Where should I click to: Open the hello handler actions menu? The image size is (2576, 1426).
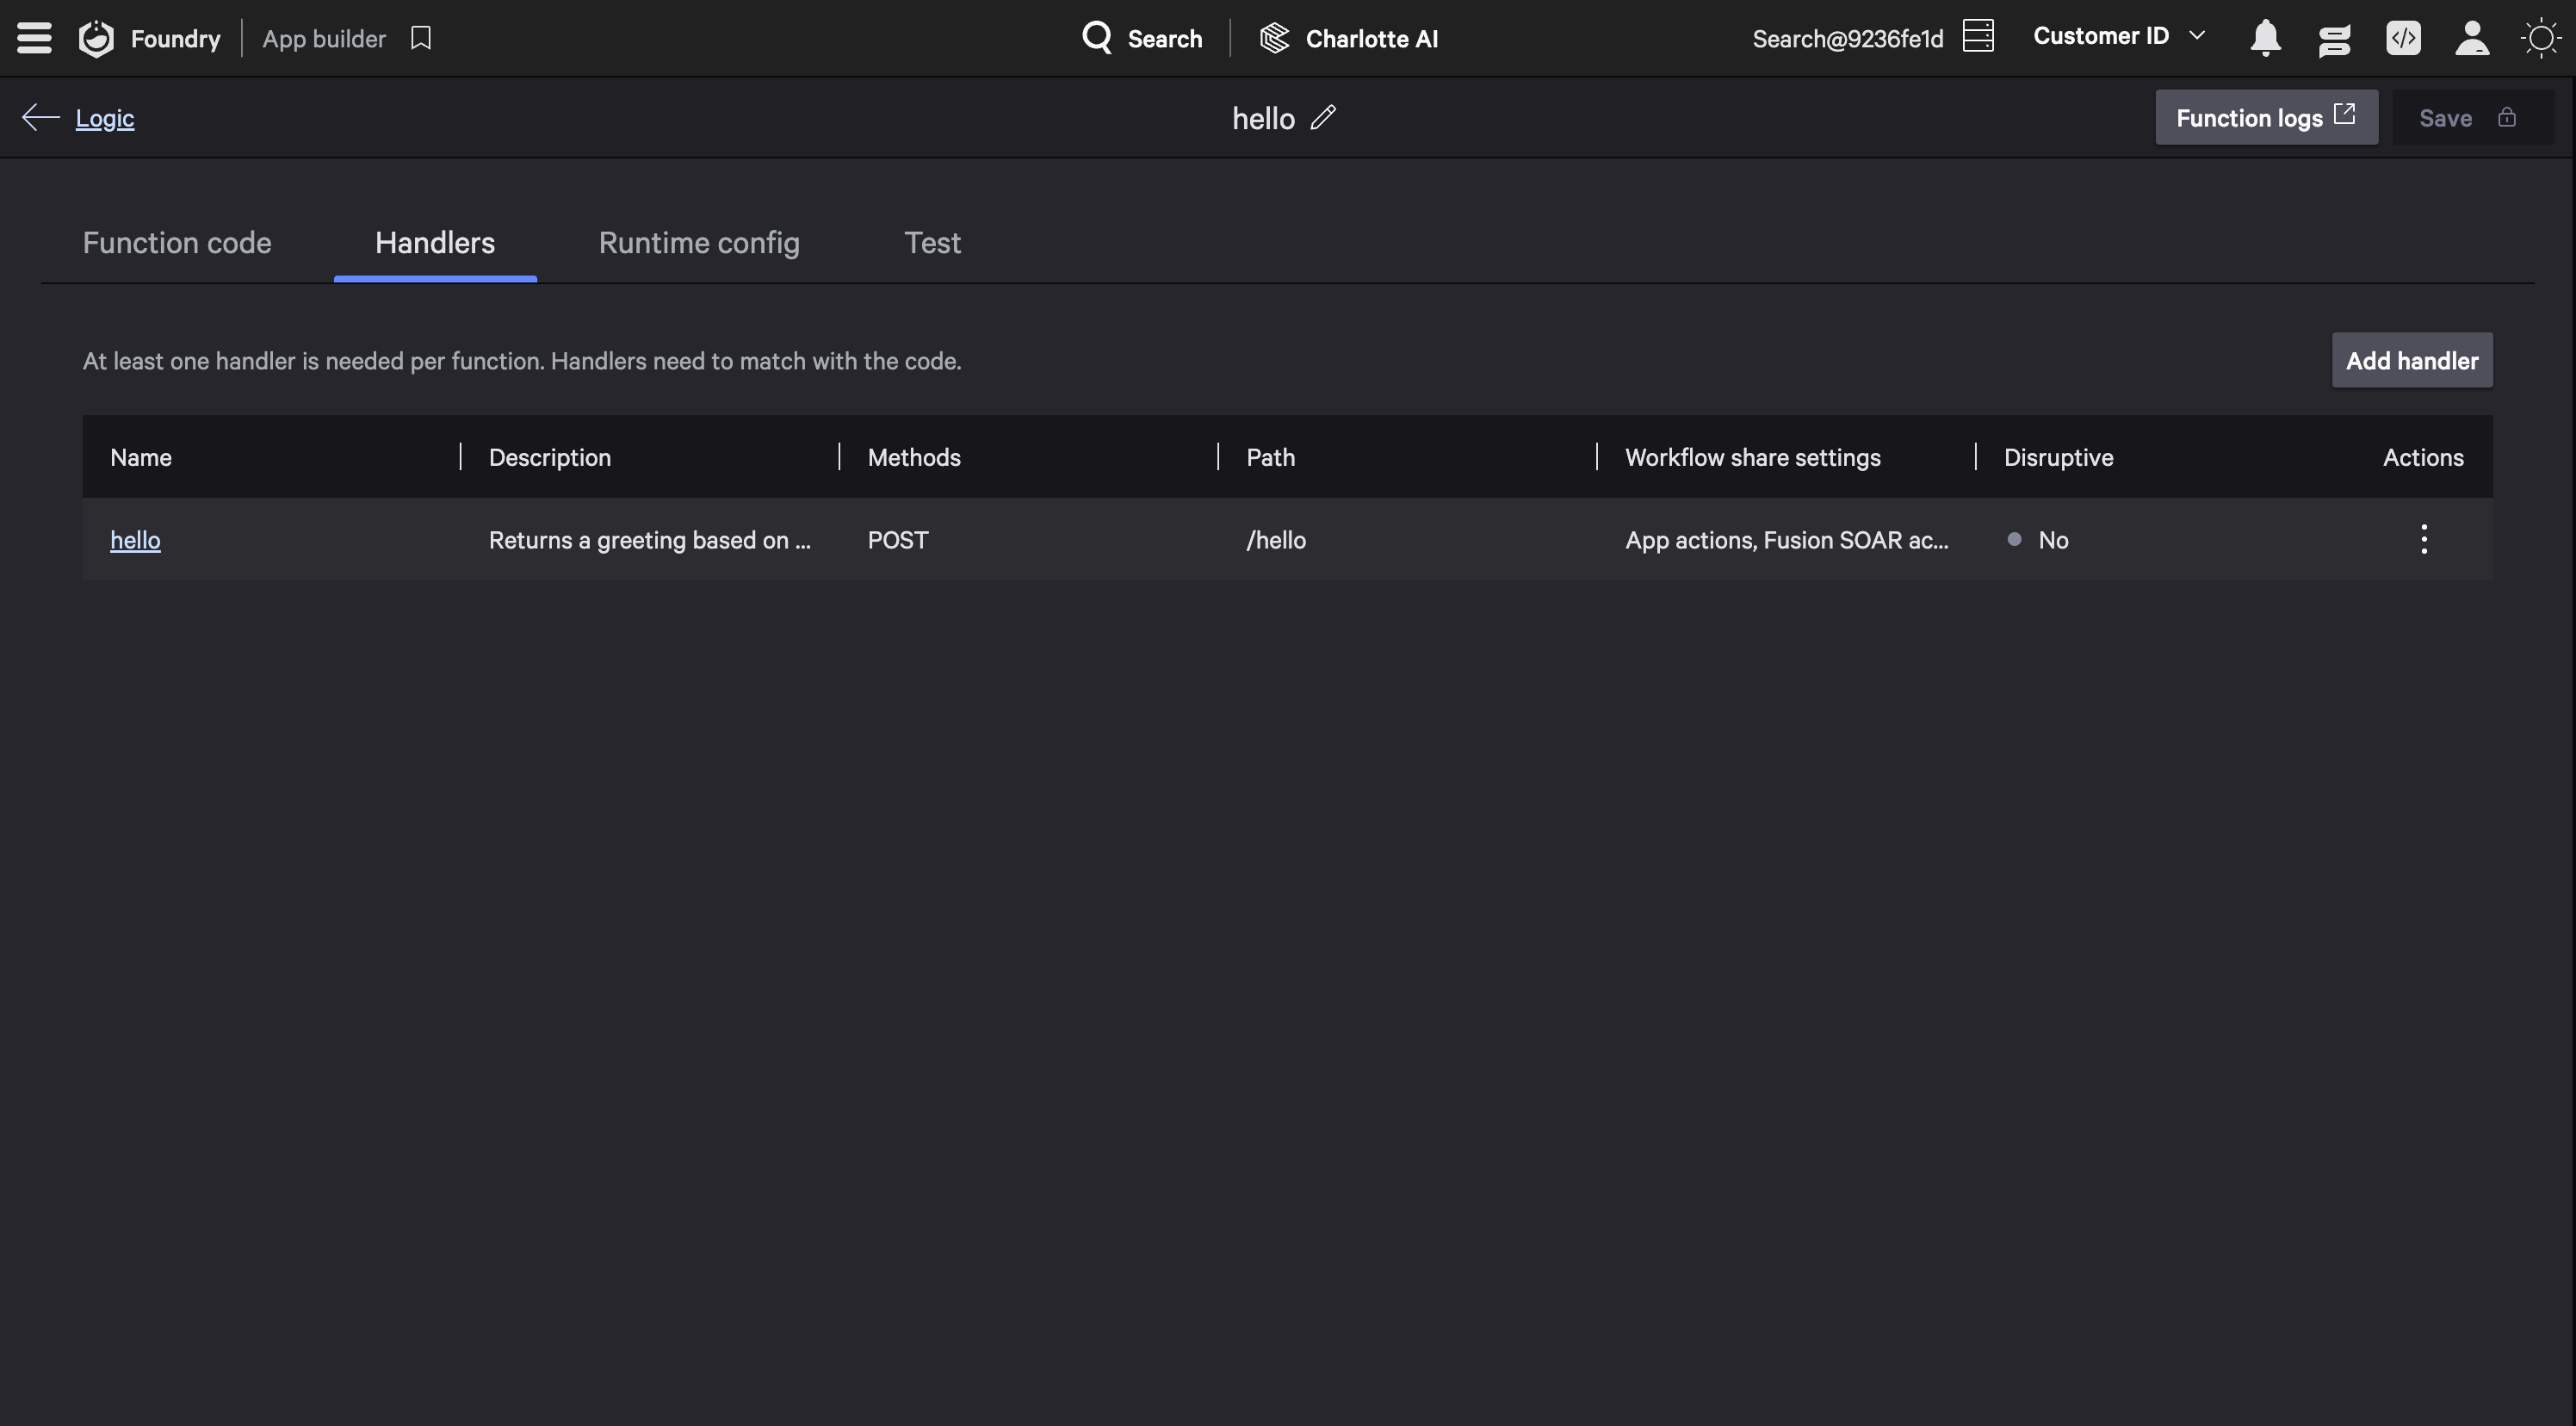coord(2423,539)
